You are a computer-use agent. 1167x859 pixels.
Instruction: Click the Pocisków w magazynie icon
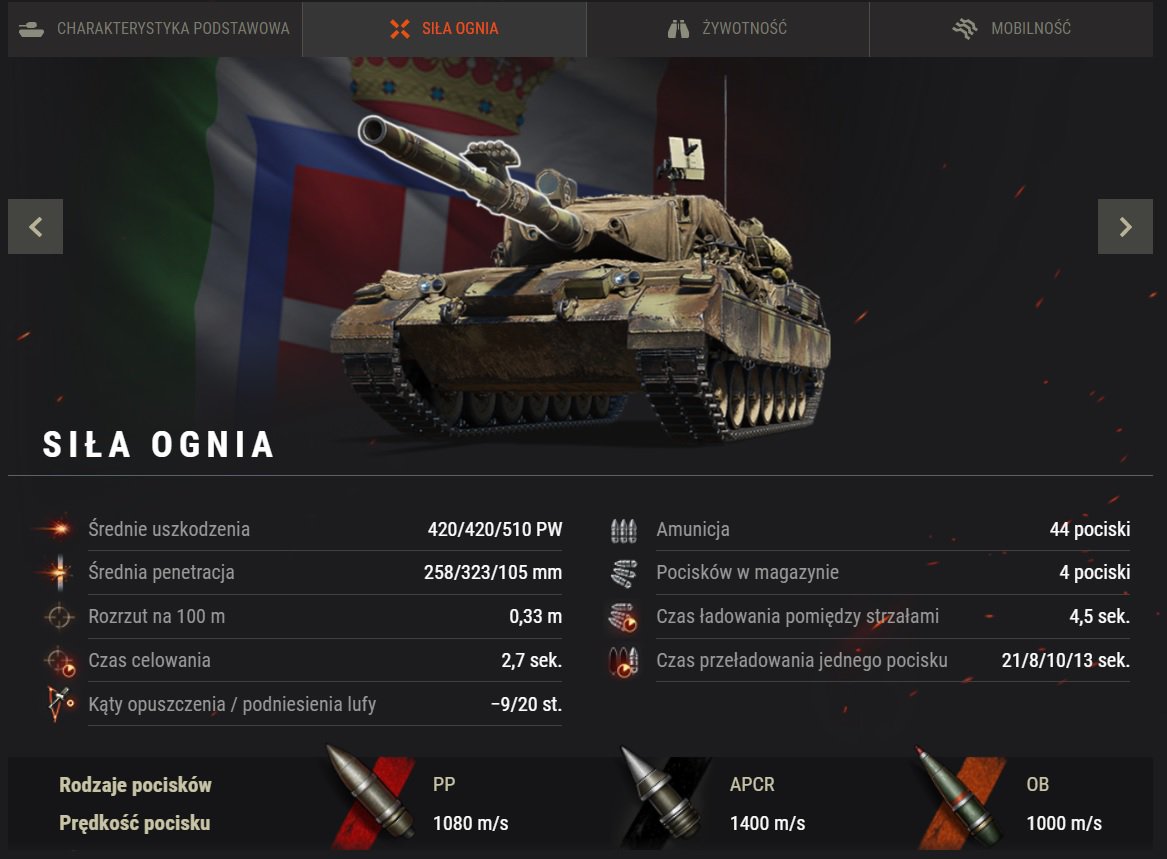[x=624, y=573]
